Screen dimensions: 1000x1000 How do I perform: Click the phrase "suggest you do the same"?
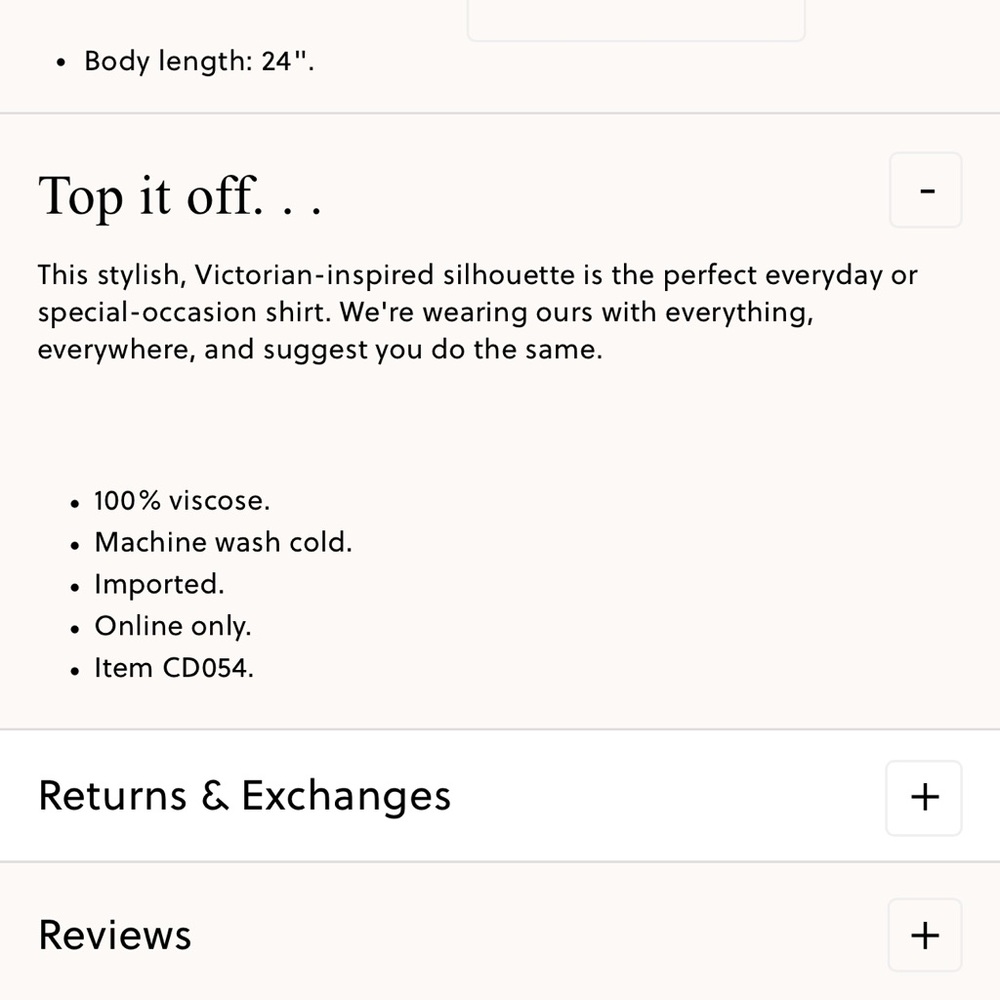(x=430, y=350)
